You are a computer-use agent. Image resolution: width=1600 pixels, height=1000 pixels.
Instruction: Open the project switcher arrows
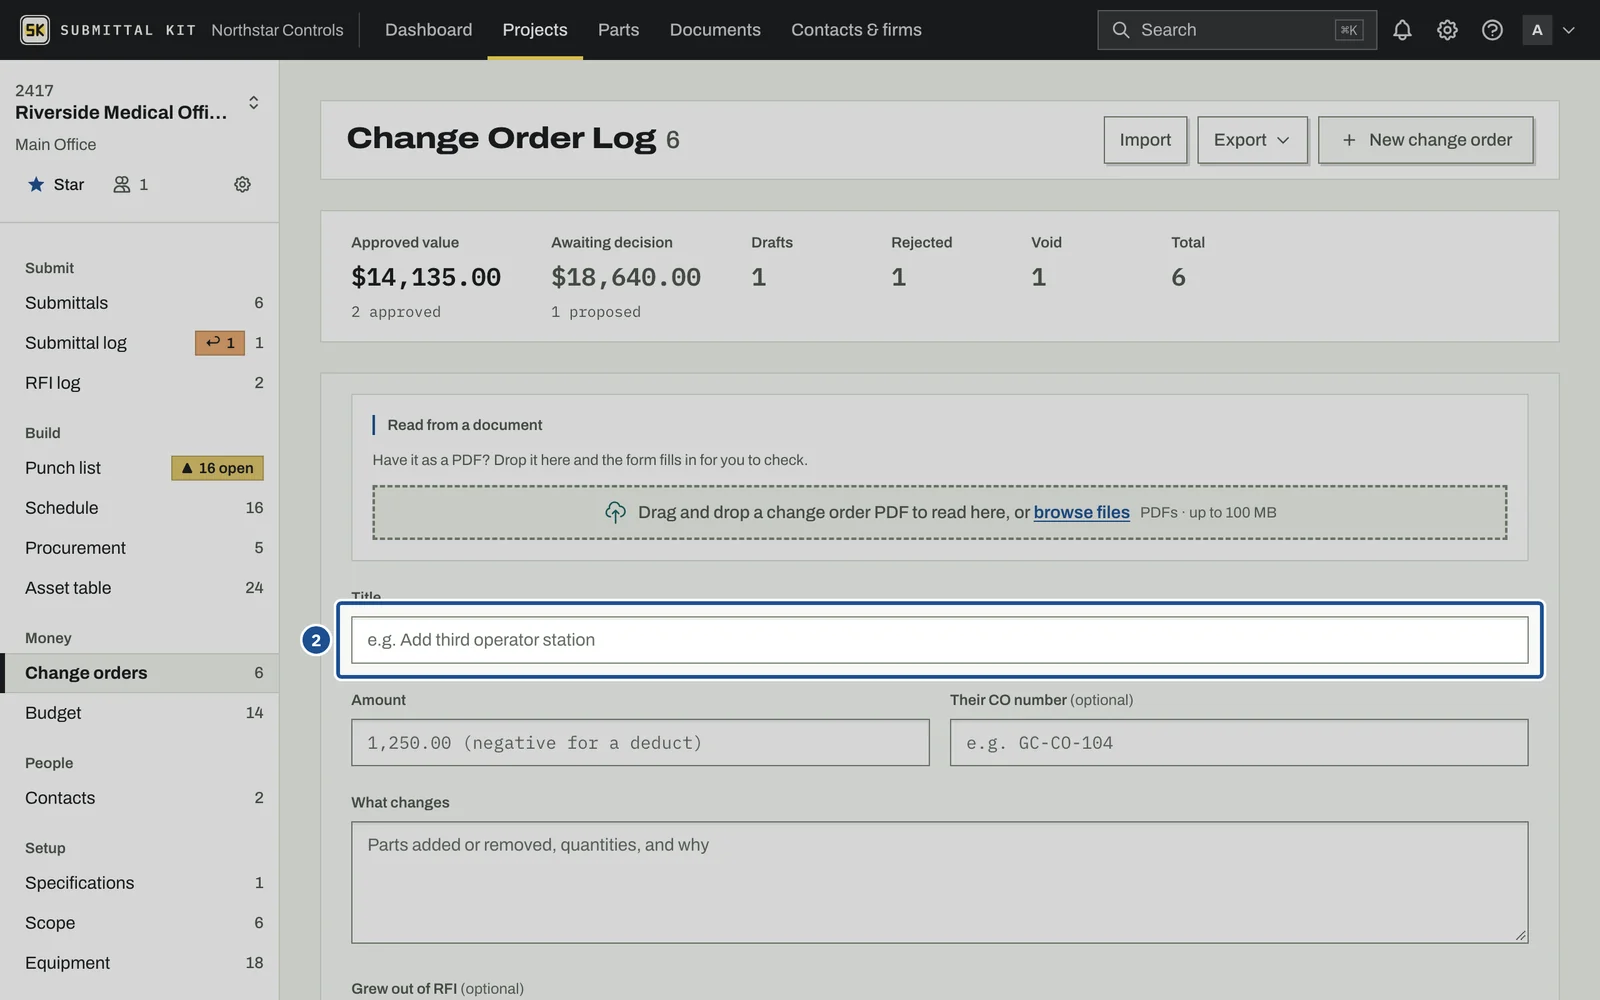pos(254,102)
